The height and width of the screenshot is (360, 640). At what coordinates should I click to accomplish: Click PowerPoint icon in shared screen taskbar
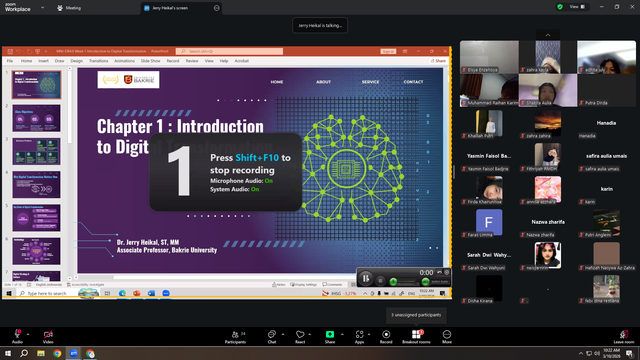[x=137, y=293]
